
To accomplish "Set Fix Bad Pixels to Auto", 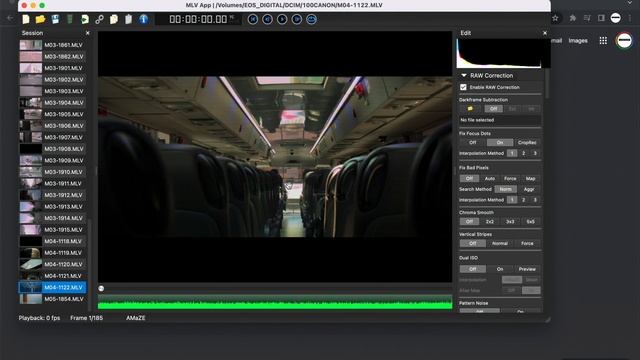I will click(x=490, y=178).
